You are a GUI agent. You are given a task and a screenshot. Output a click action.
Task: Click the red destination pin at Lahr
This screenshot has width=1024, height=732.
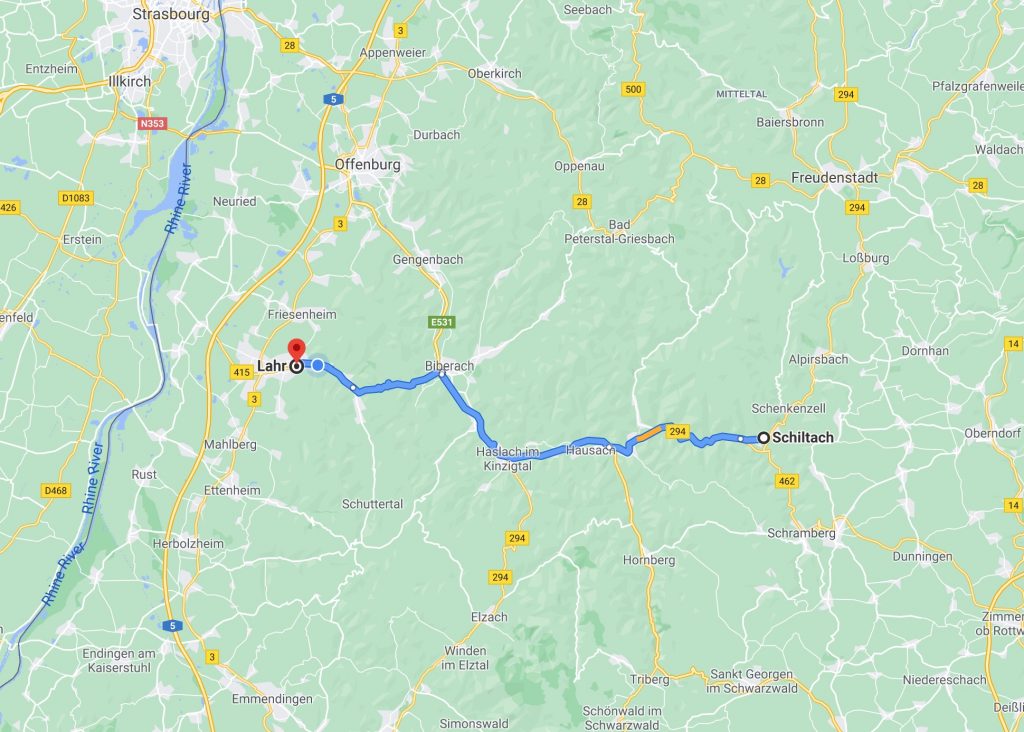296,350
